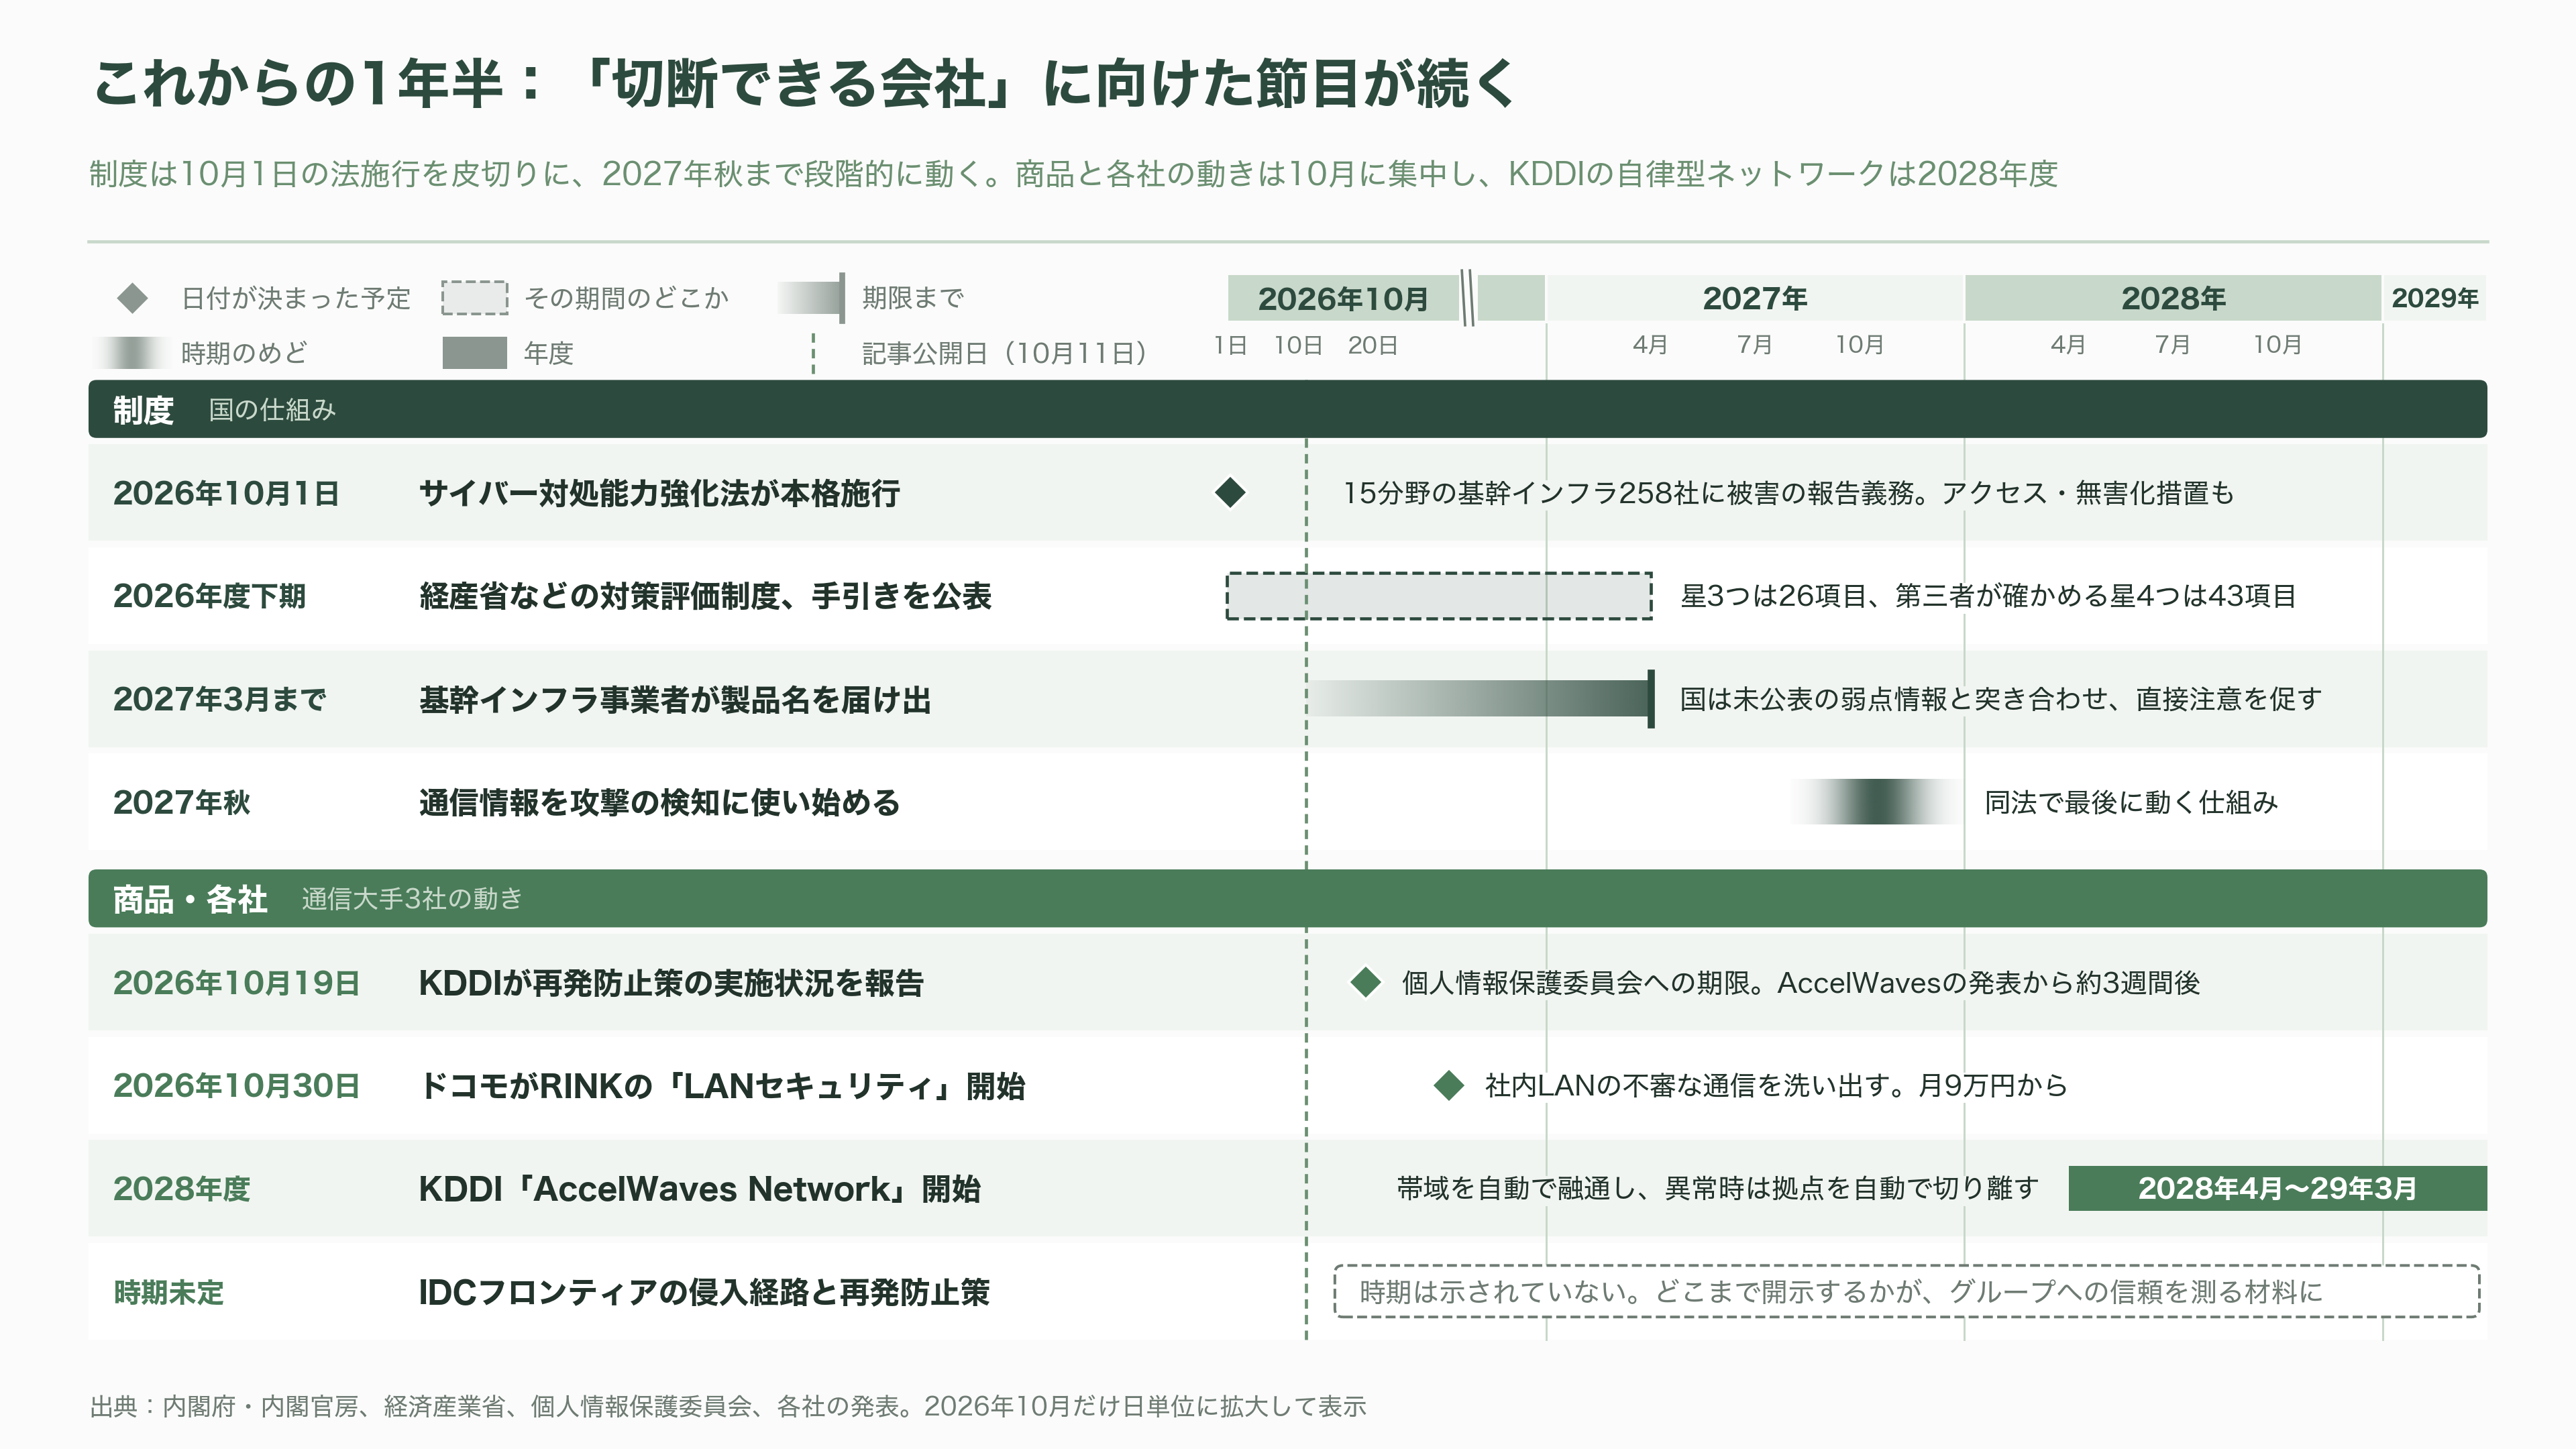
Task: Select the 2026年10月 timeline header
Action: point(1343,298)
